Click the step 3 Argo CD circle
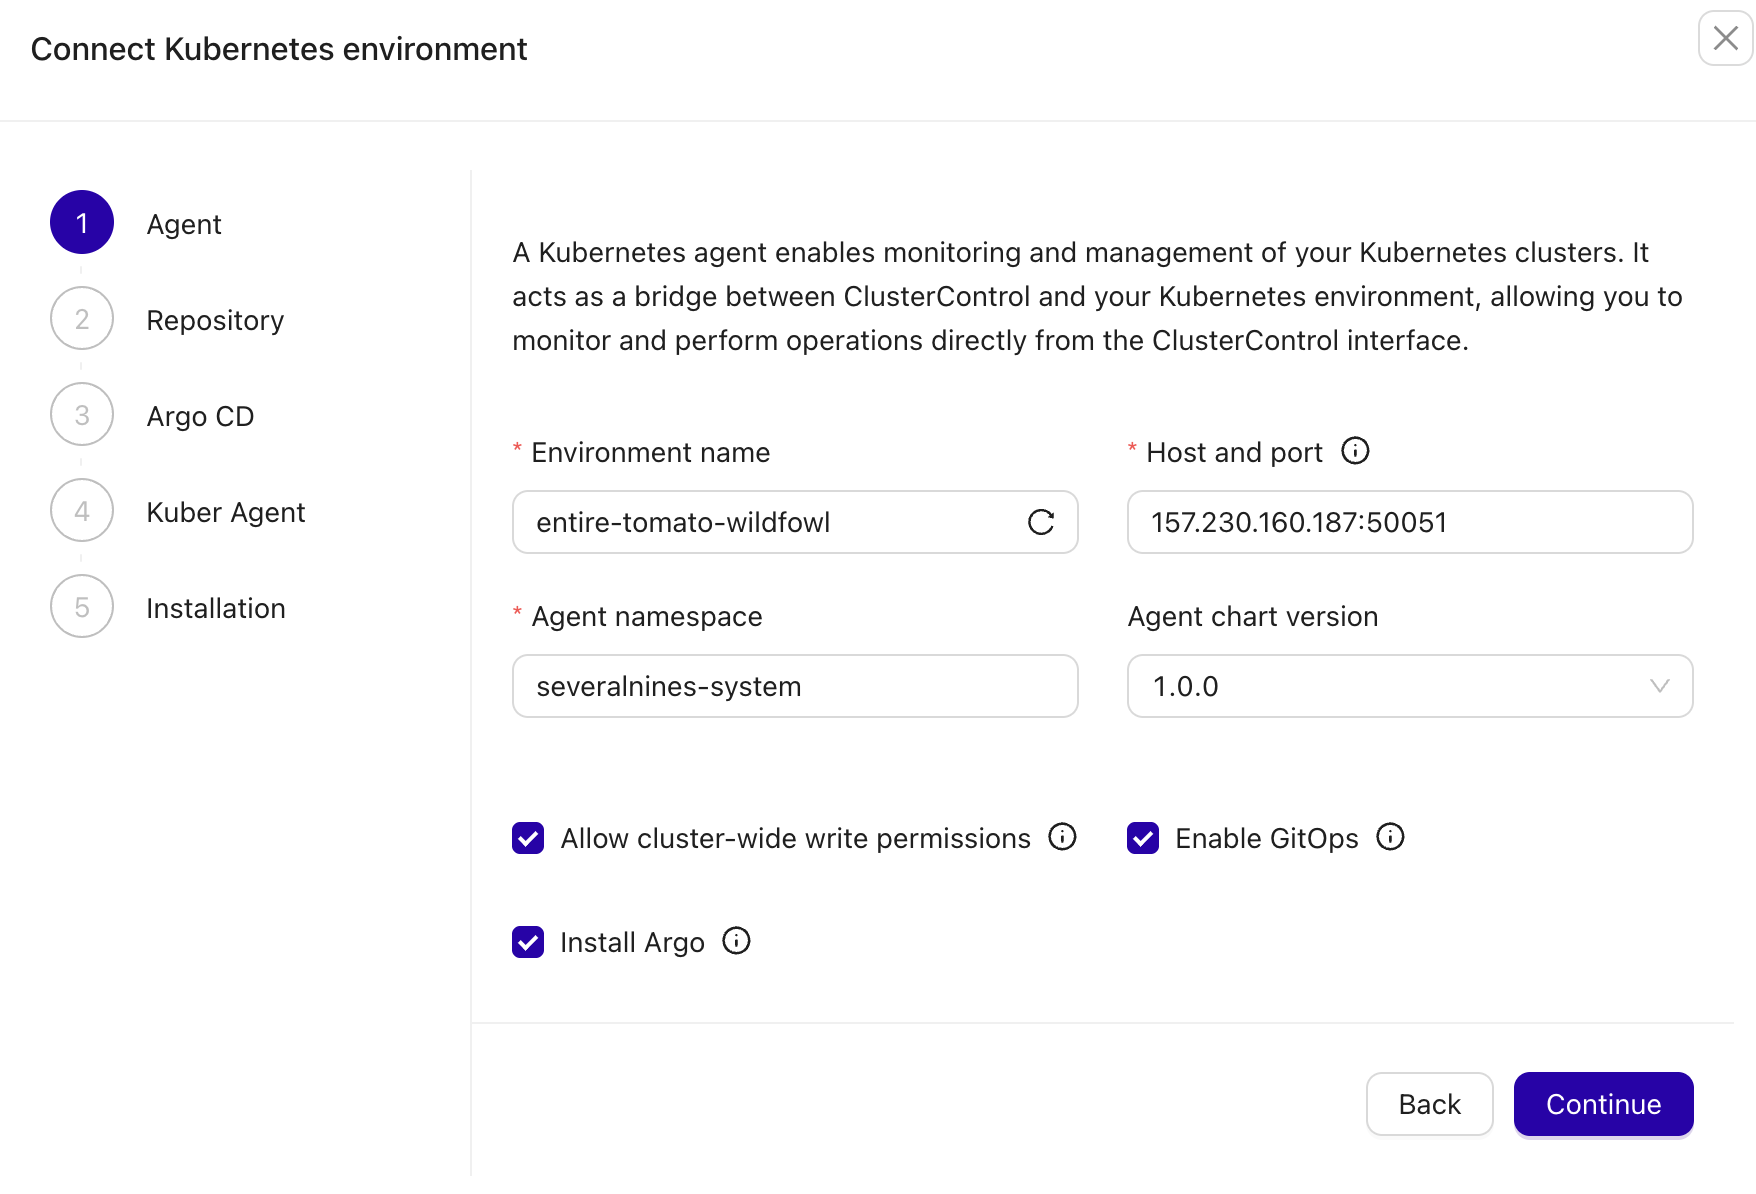 click(x=81, y=414)
